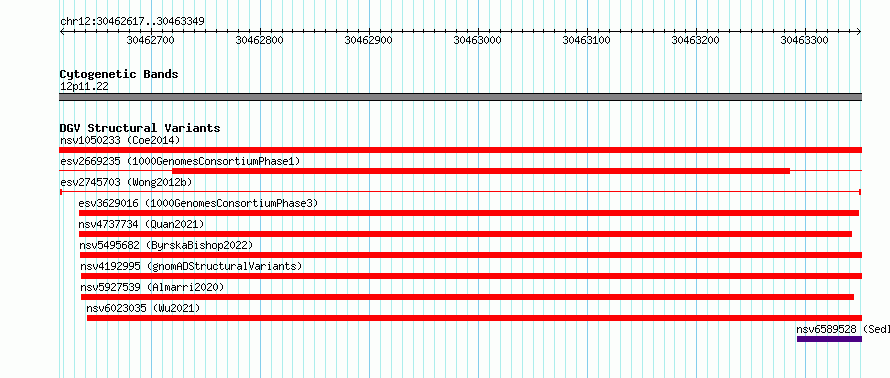
Task: Click the red bar for nsv4192995
Action: click(x=472, y=276)
